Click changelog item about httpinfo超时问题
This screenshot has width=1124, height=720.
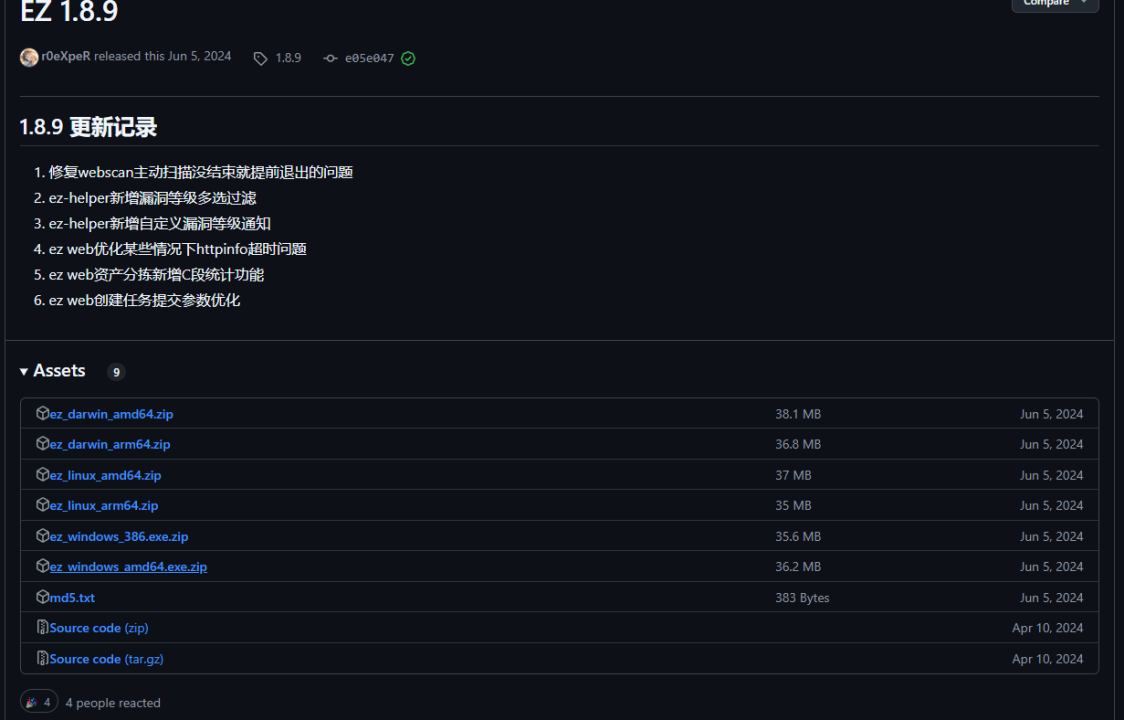178,249
